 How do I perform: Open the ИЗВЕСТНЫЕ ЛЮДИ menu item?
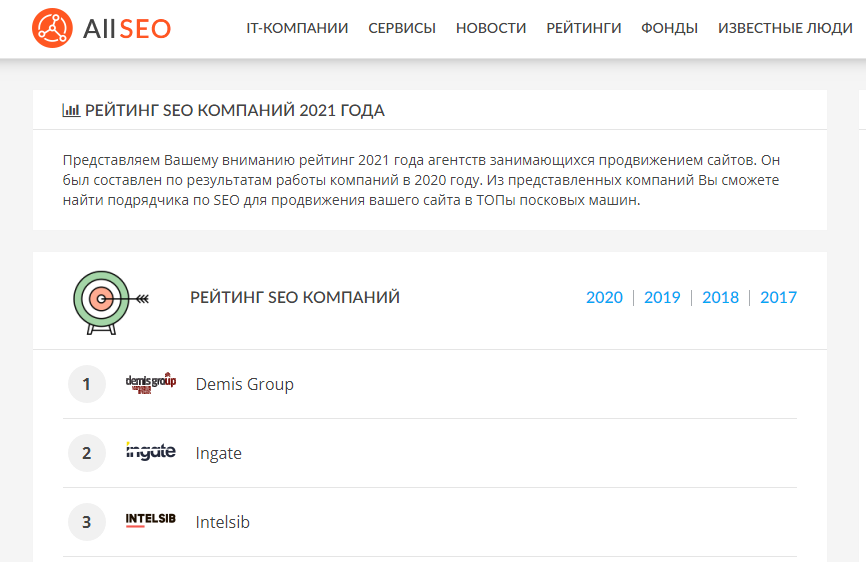click(x=785, y=28)
